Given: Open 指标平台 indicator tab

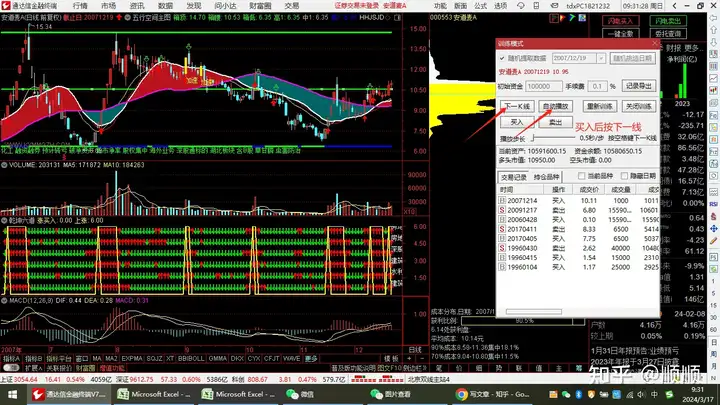Looking at the screenshot, I should 58,359.
